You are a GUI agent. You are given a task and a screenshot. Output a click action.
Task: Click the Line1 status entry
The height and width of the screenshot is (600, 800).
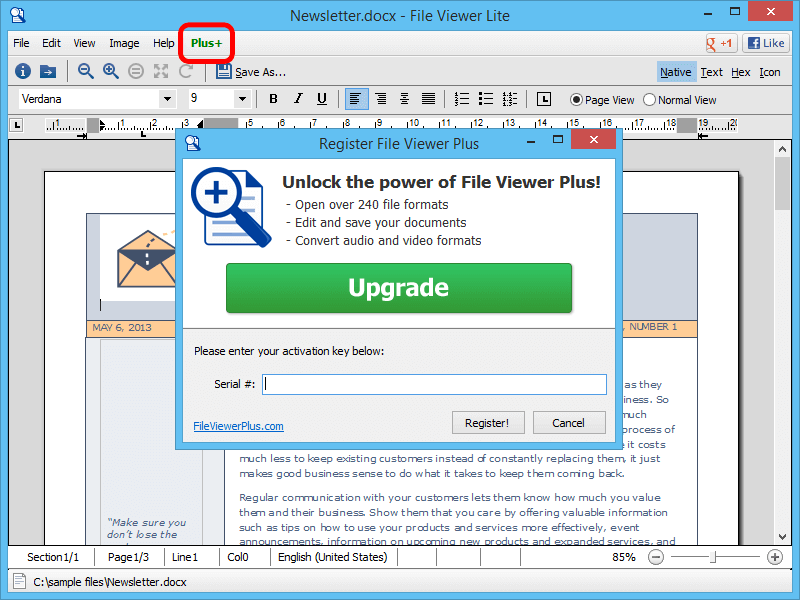pyautogui.click(x=185, y=557)
